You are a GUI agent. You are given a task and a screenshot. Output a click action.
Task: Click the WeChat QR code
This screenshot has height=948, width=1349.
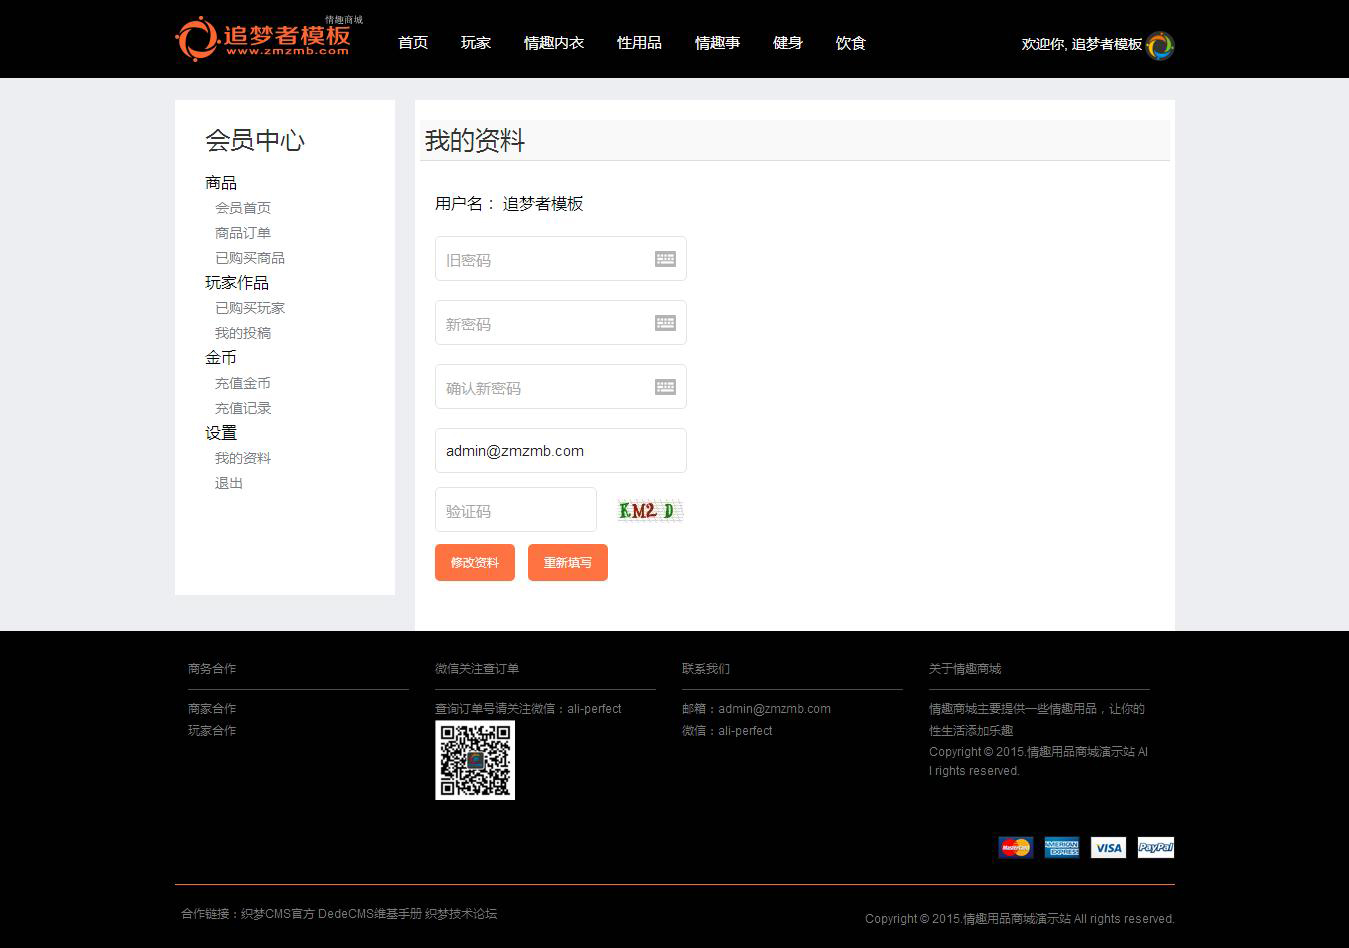click(475, 761)
